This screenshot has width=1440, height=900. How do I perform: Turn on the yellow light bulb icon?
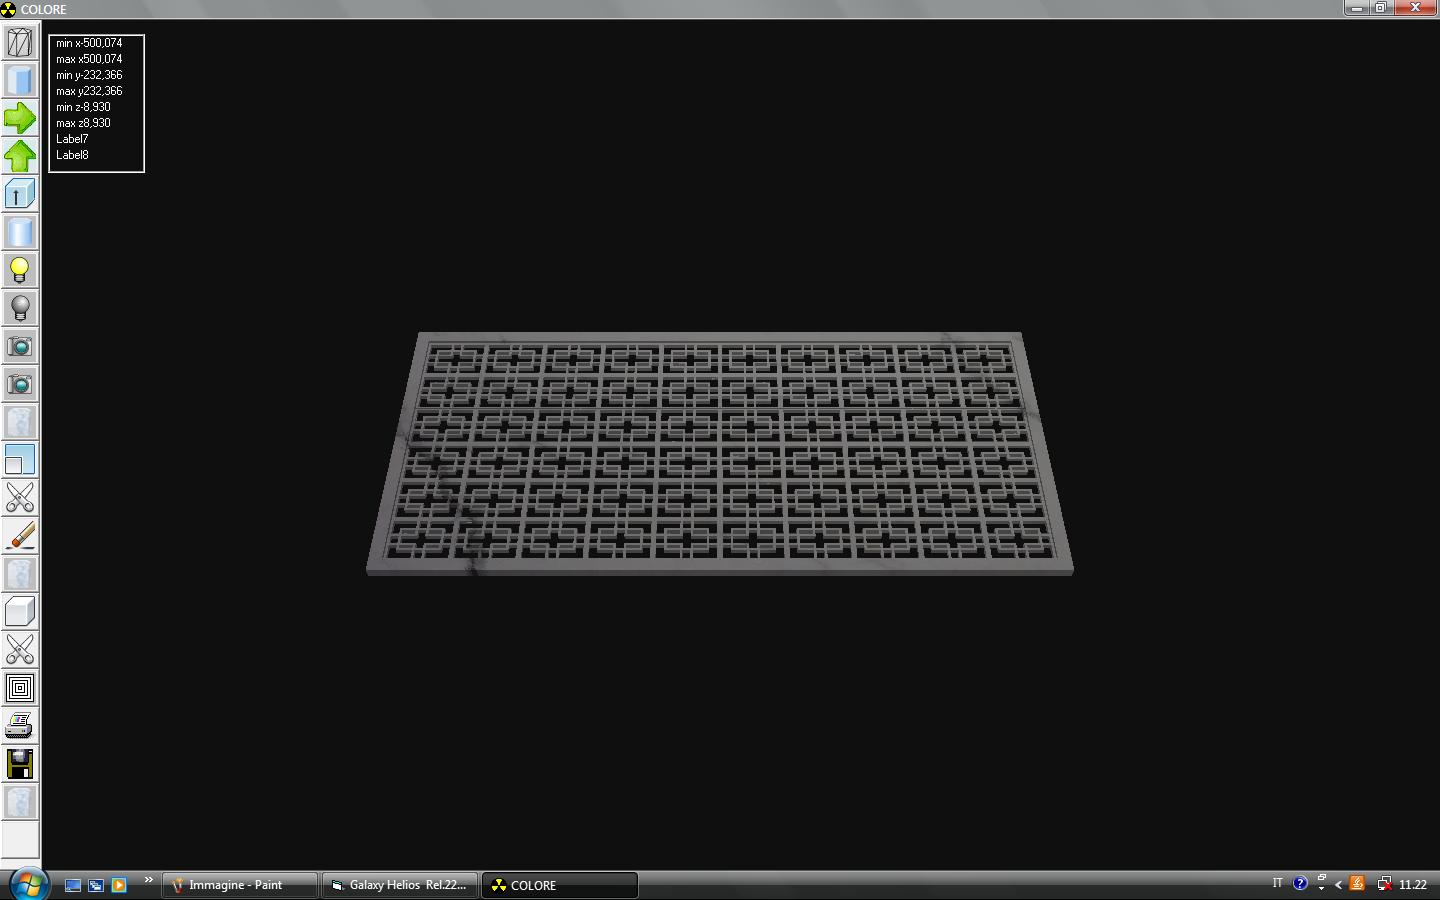click(x=20, y=270)
